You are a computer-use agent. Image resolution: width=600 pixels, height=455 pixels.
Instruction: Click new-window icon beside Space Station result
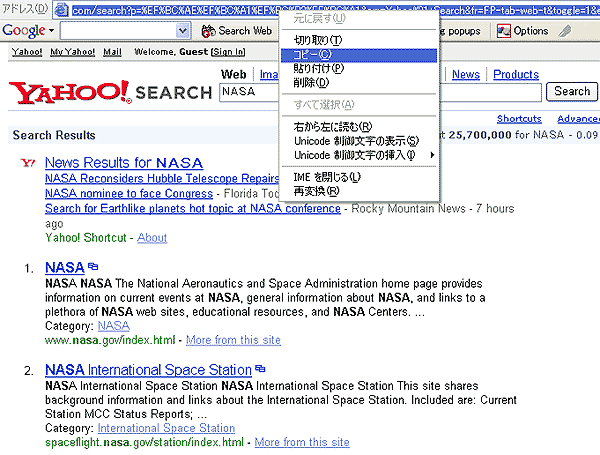[260, 369]
